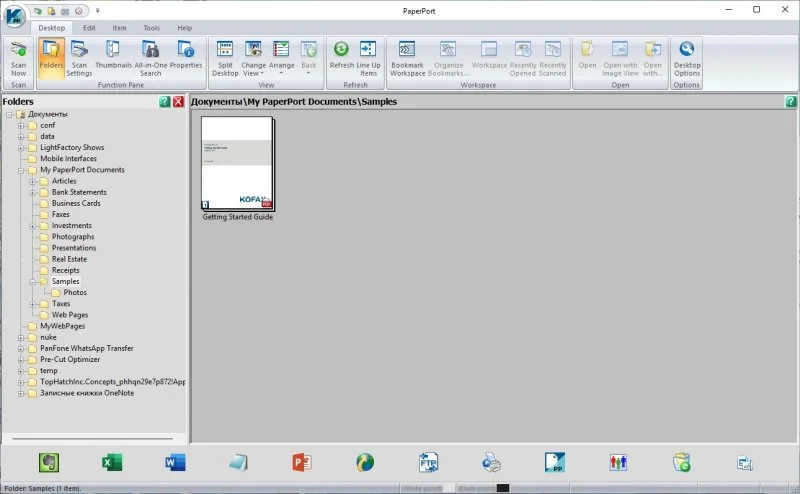
Task: Collapse the Документы root folder
Action: click(x=9, y=115)
